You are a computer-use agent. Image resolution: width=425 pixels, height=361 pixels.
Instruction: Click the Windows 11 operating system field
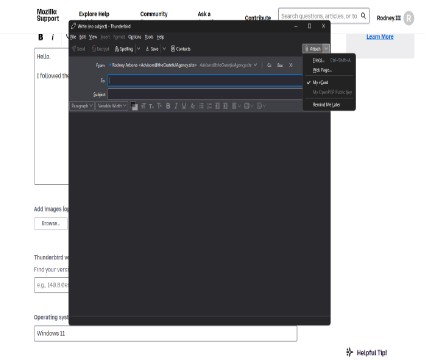click(x=166, y=333)
